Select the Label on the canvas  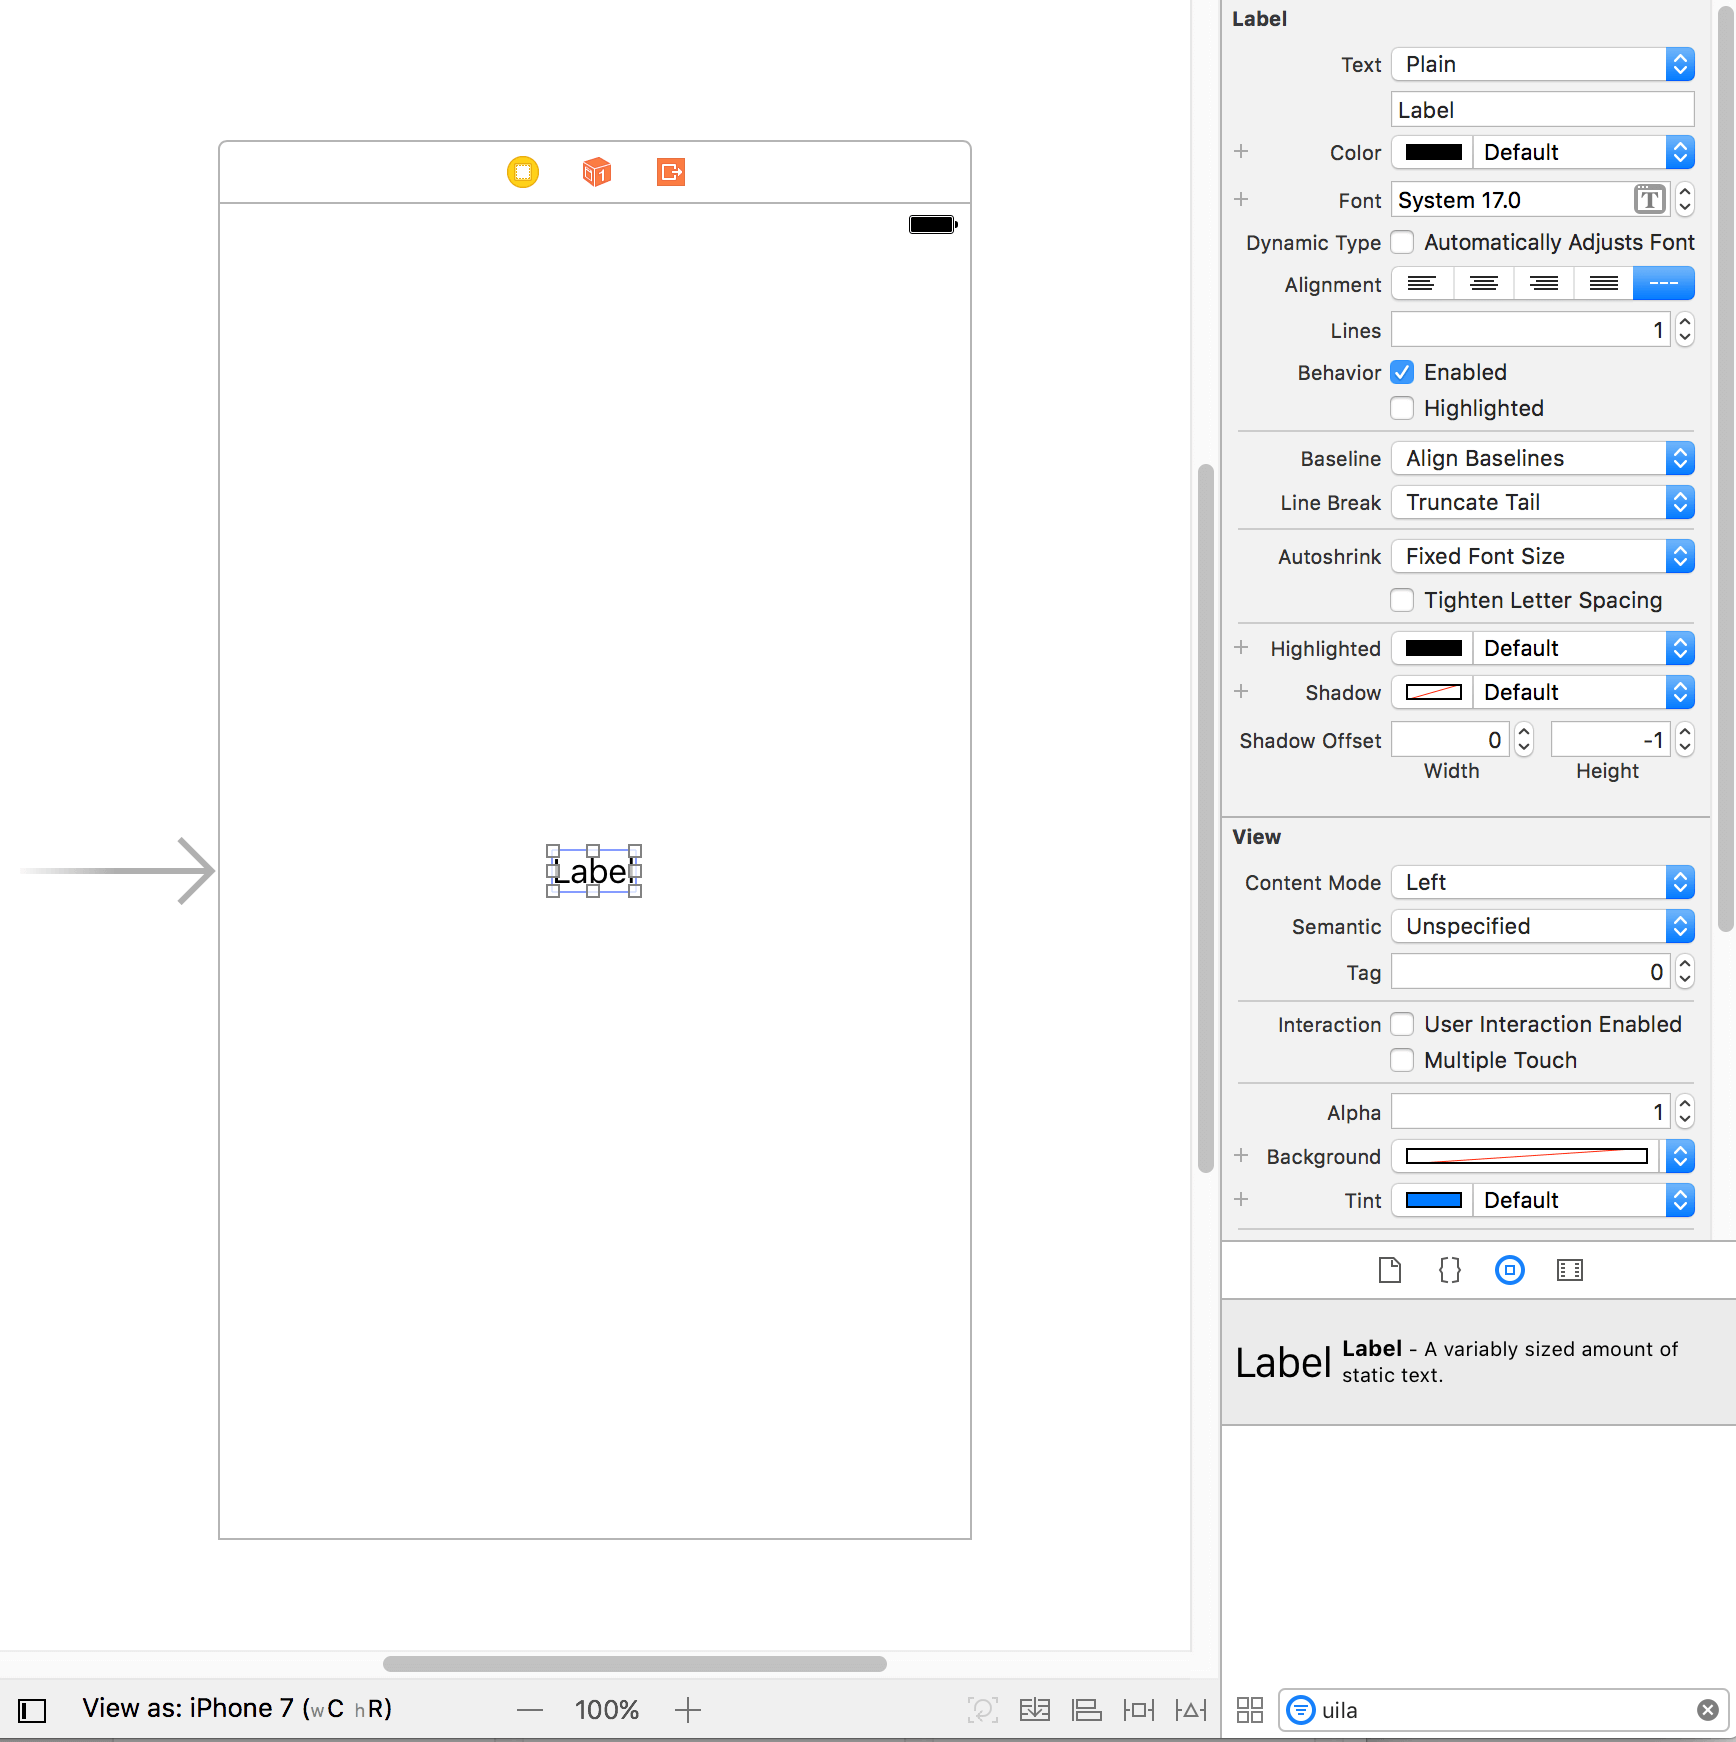point(593,871)
